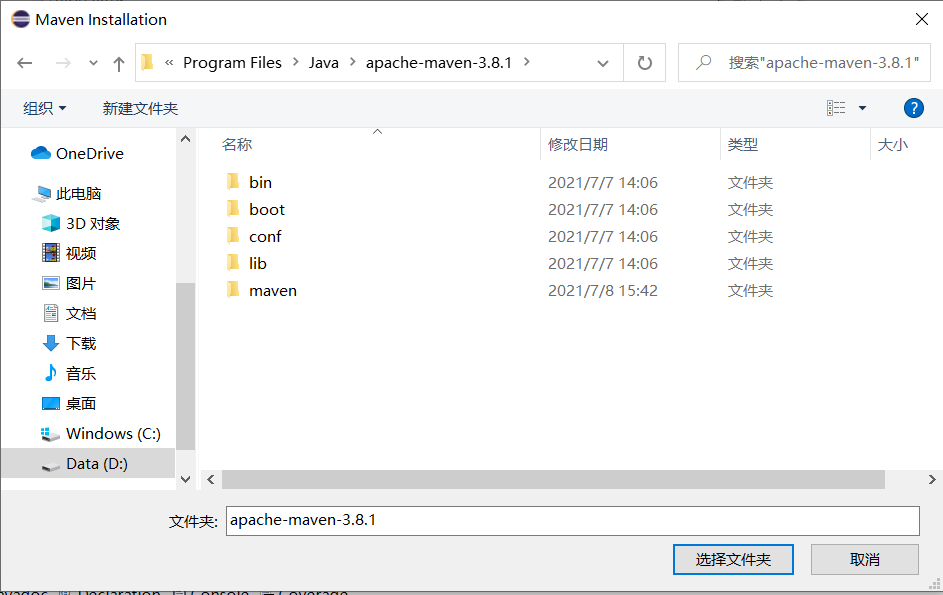Image resolution: width=943 pixels, height=595 pixels.
Task: Go up one folder level arrow
Action: point(119,63)
